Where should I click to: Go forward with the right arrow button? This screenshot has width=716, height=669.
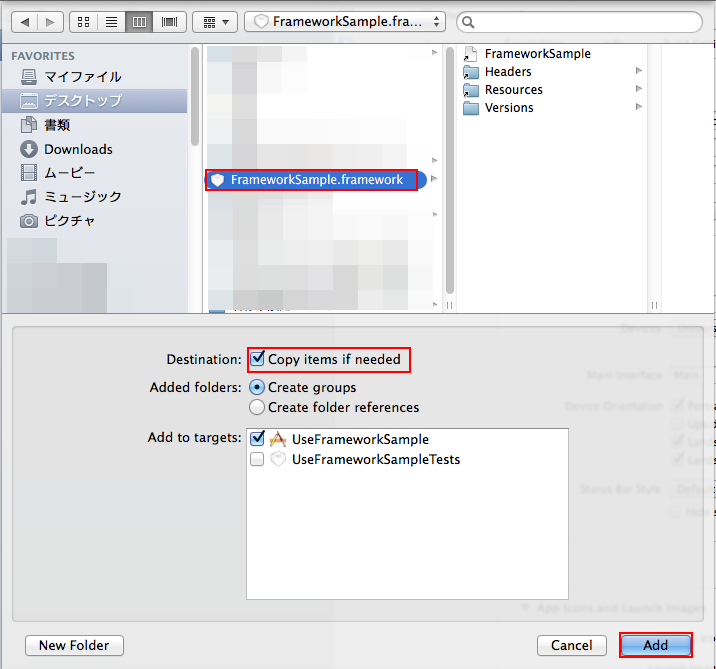pos(50,22)
